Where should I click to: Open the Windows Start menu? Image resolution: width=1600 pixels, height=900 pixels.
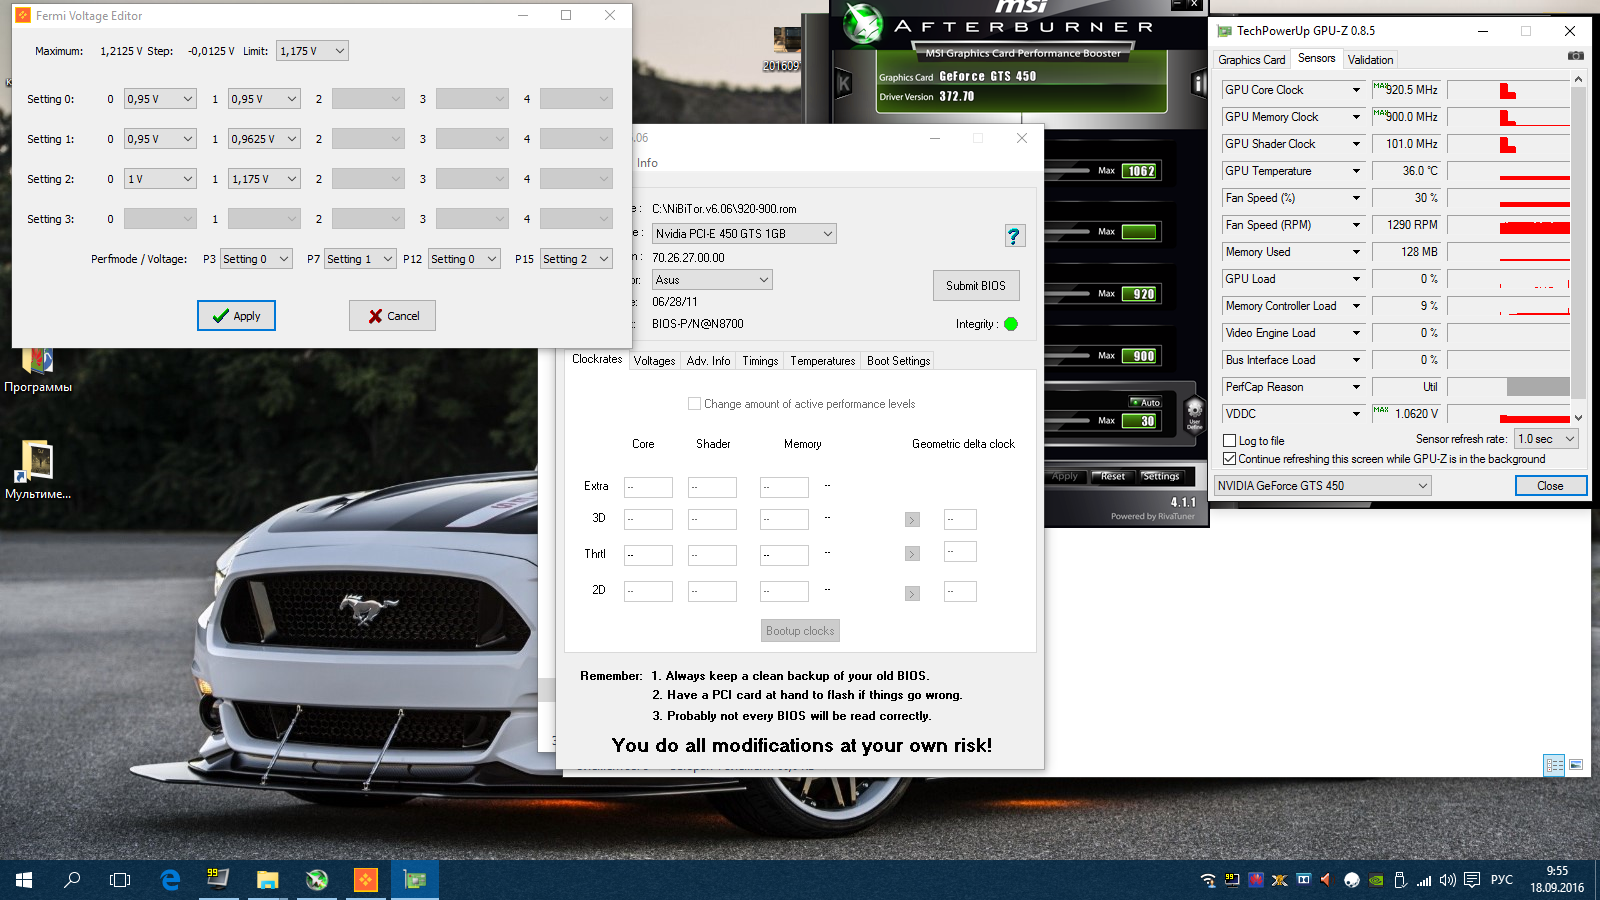pyautogui.click(x=24, y=880)
